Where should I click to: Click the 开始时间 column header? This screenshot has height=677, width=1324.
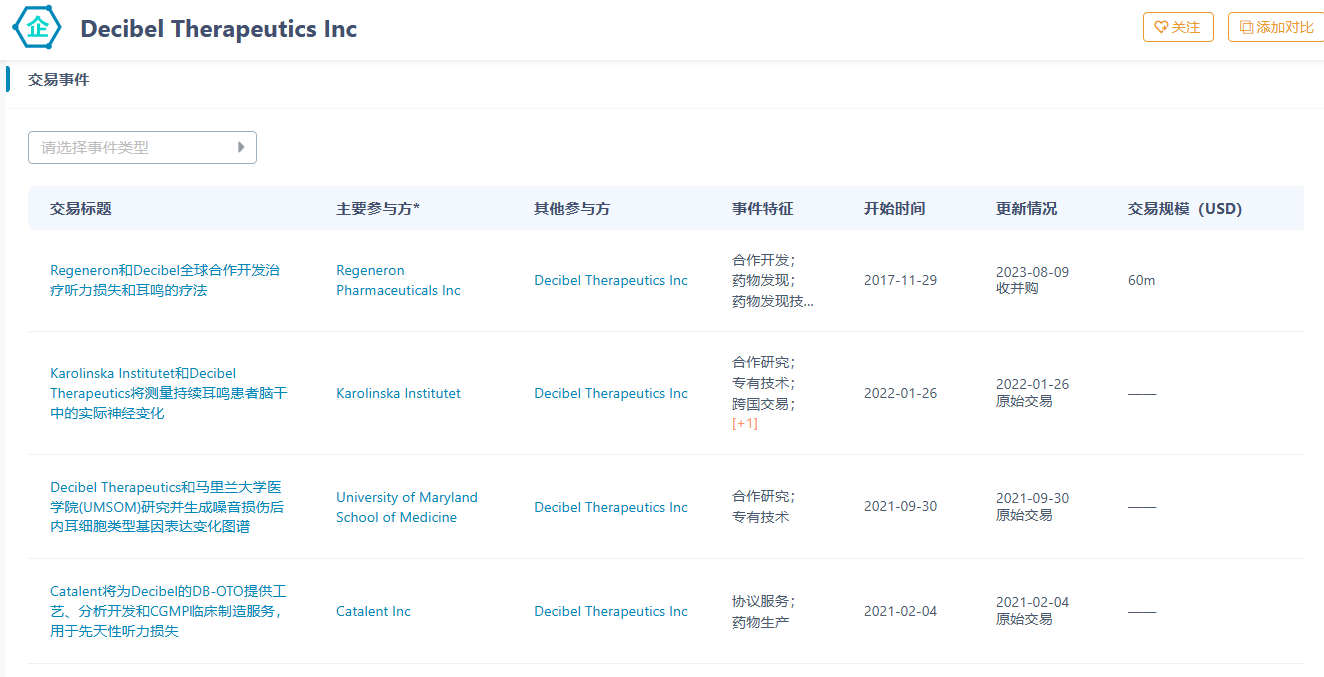(x=895, y=208)
